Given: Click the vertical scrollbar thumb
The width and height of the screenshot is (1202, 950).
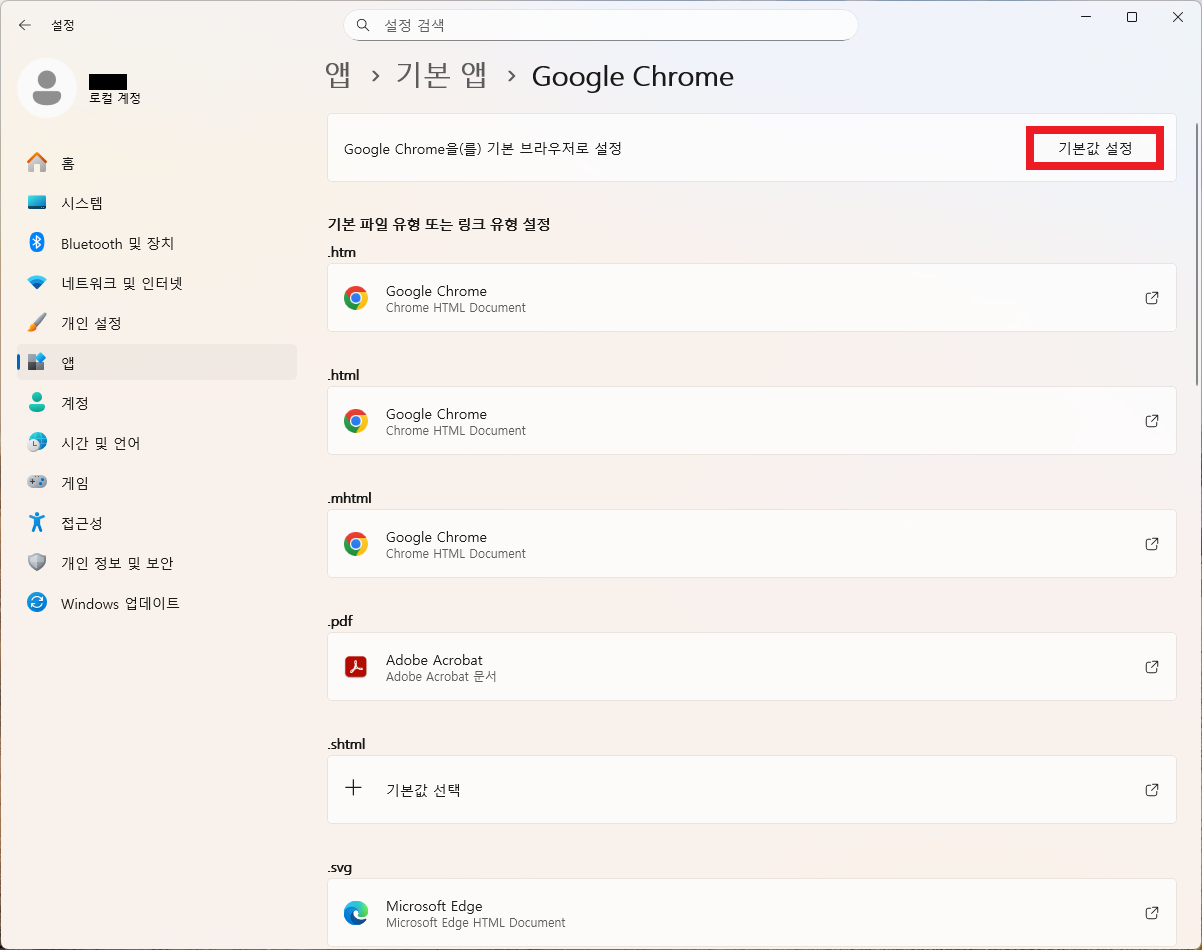Looking at the screenshot, I should coord(1197,255).
